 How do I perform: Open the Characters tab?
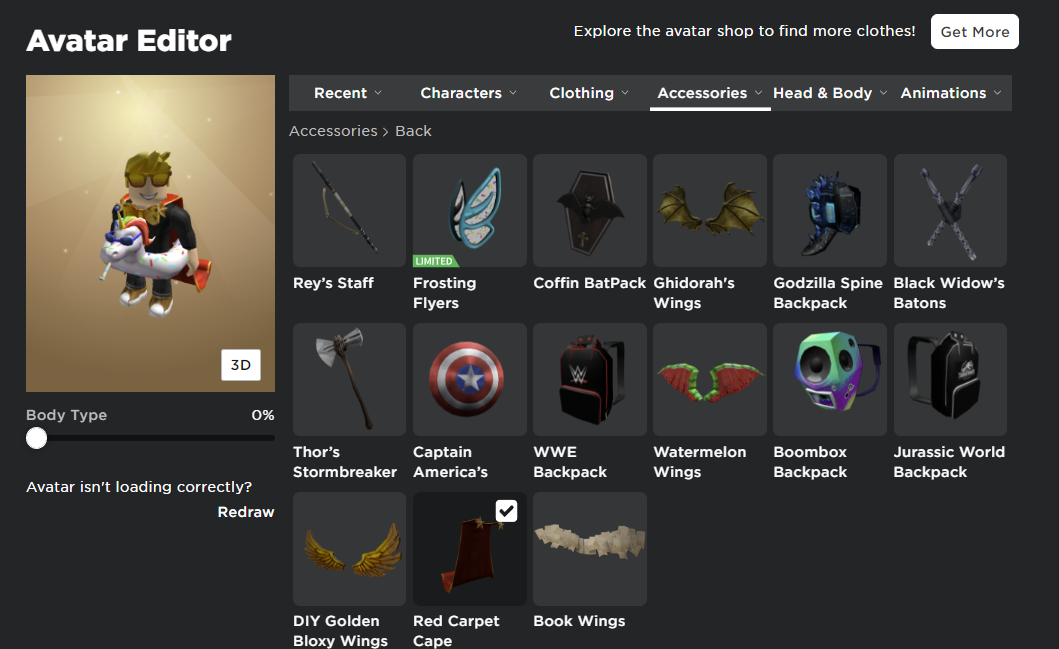click(468, 93)
